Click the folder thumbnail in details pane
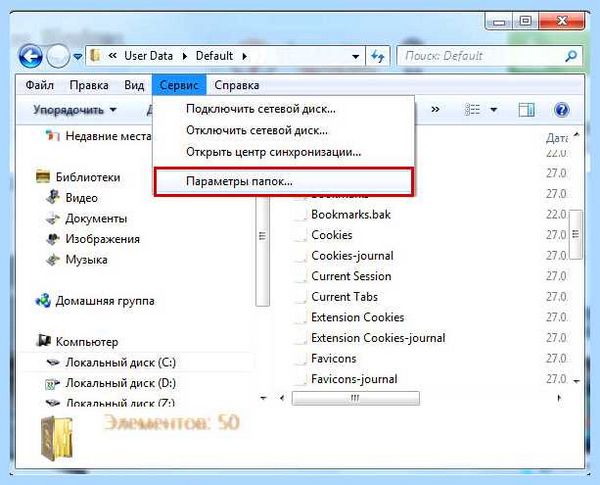Viewport: 600px width, 485px height. [x=57, y=438]
